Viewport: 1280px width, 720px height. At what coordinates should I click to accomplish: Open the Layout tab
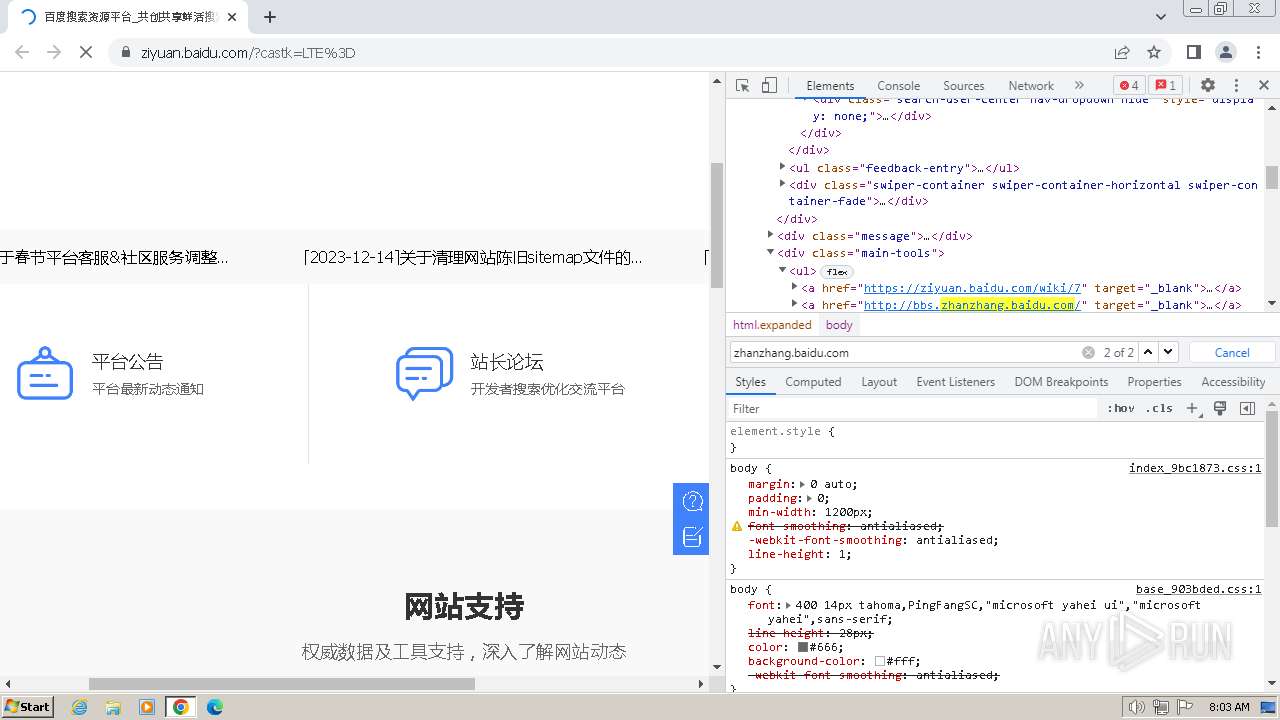tap(879, 382)
